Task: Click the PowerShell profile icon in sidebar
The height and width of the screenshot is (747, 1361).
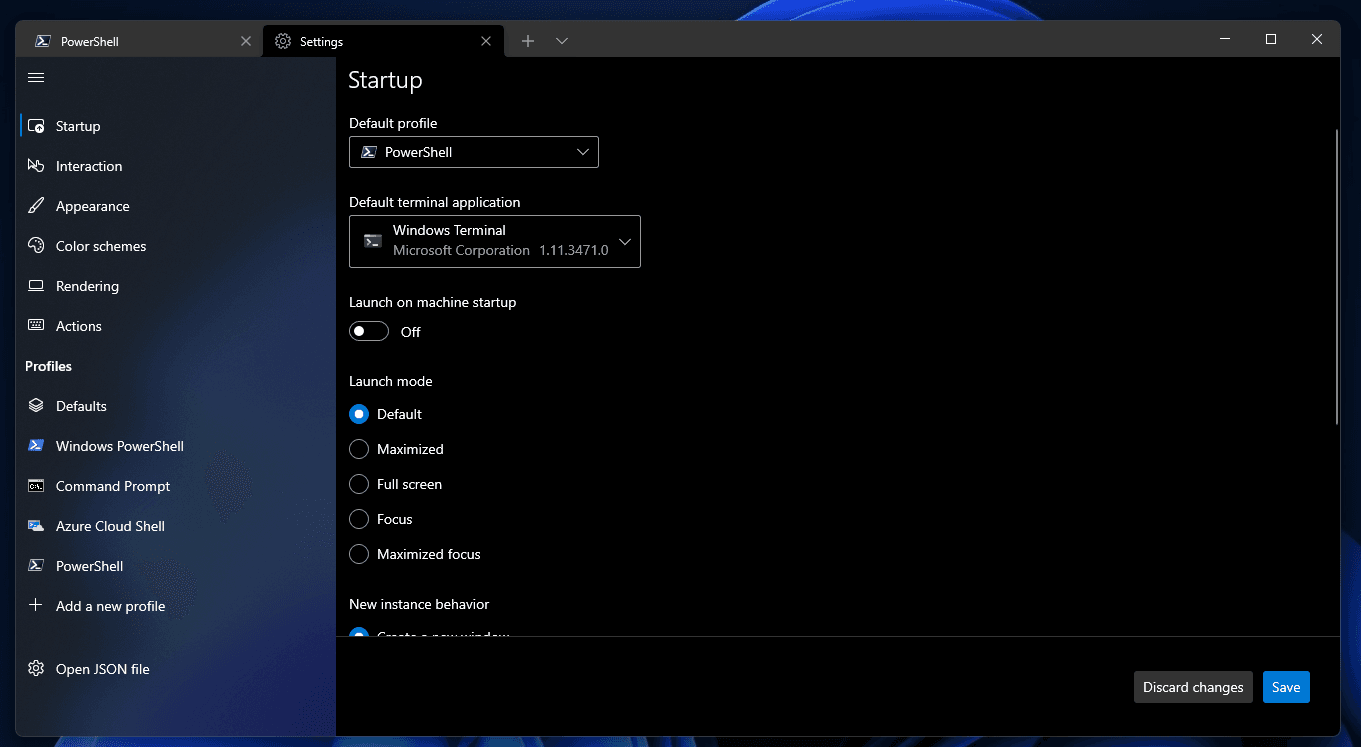Action: pyautogui.click(x=36, y=566)
